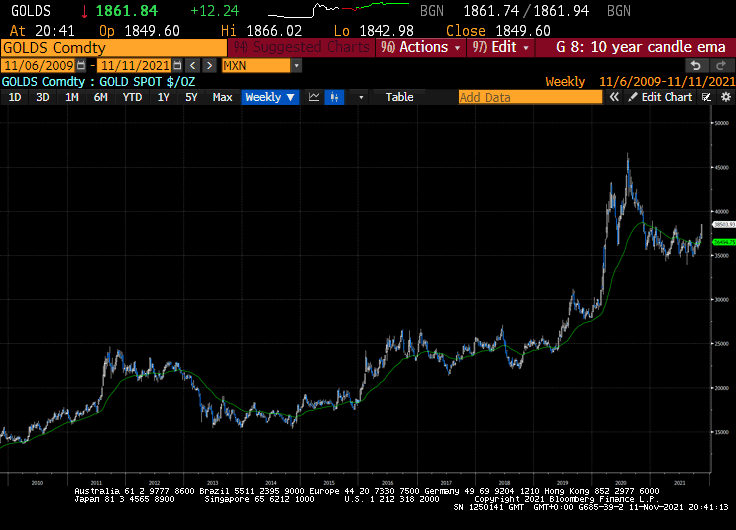
Task: Open chart settings gear icon
Action: tap(726, 97)
